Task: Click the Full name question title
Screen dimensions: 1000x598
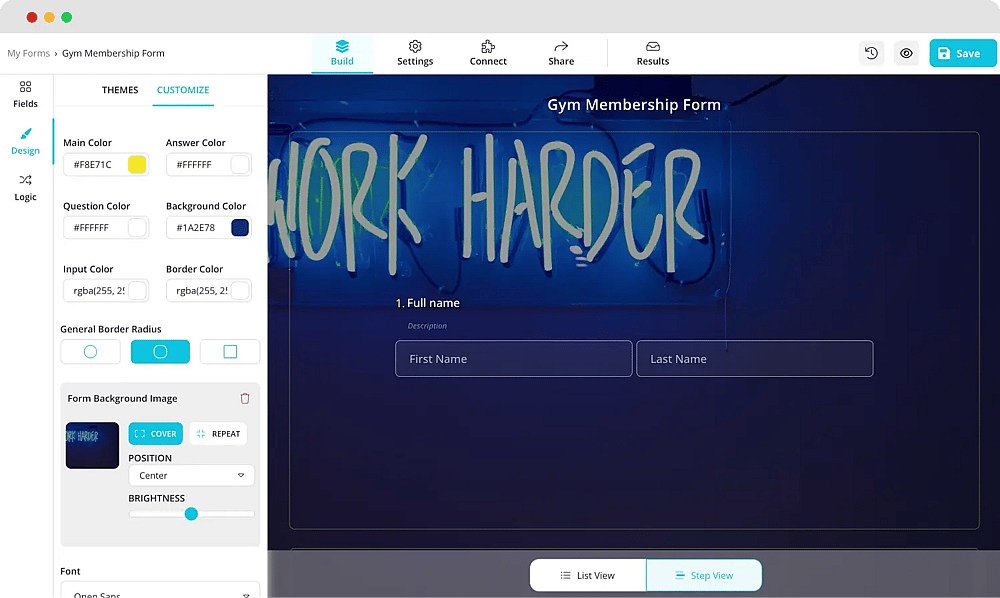Action: [433, 303]
